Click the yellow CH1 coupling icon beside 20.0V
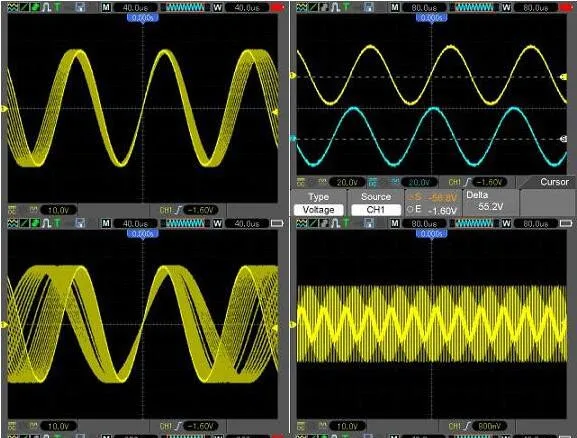This screenshot has width=577, height=438. tap(301, 182)
